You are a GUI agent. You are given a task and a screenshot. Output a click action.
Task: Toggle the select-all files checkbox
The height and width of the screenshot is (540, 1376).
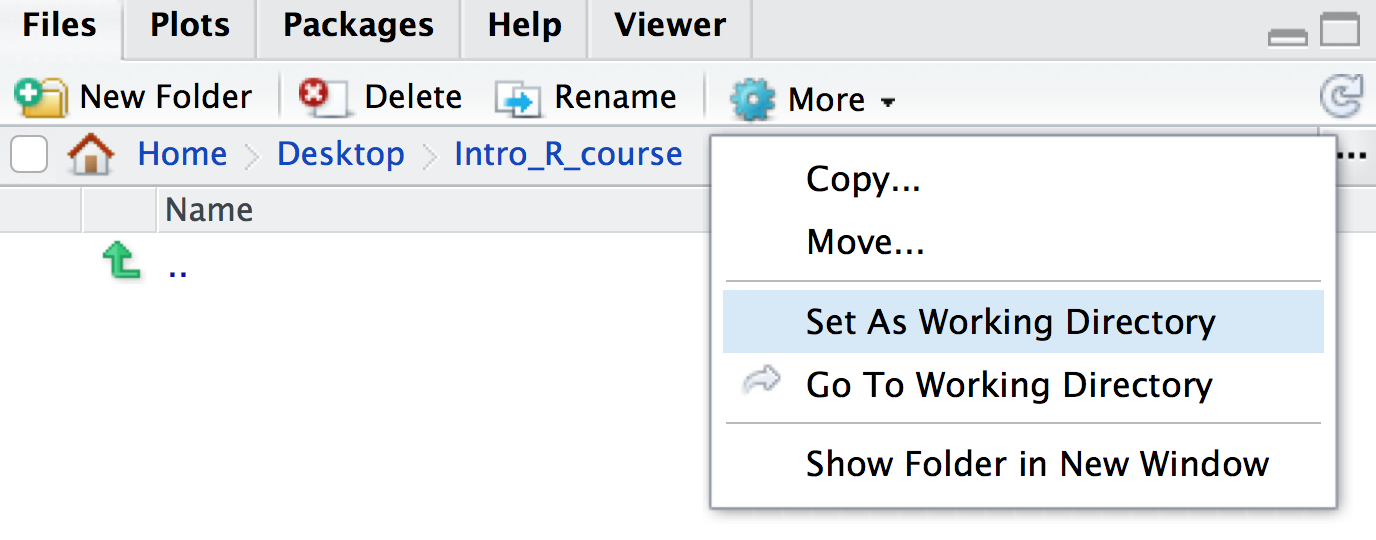(x=29, y=155)
